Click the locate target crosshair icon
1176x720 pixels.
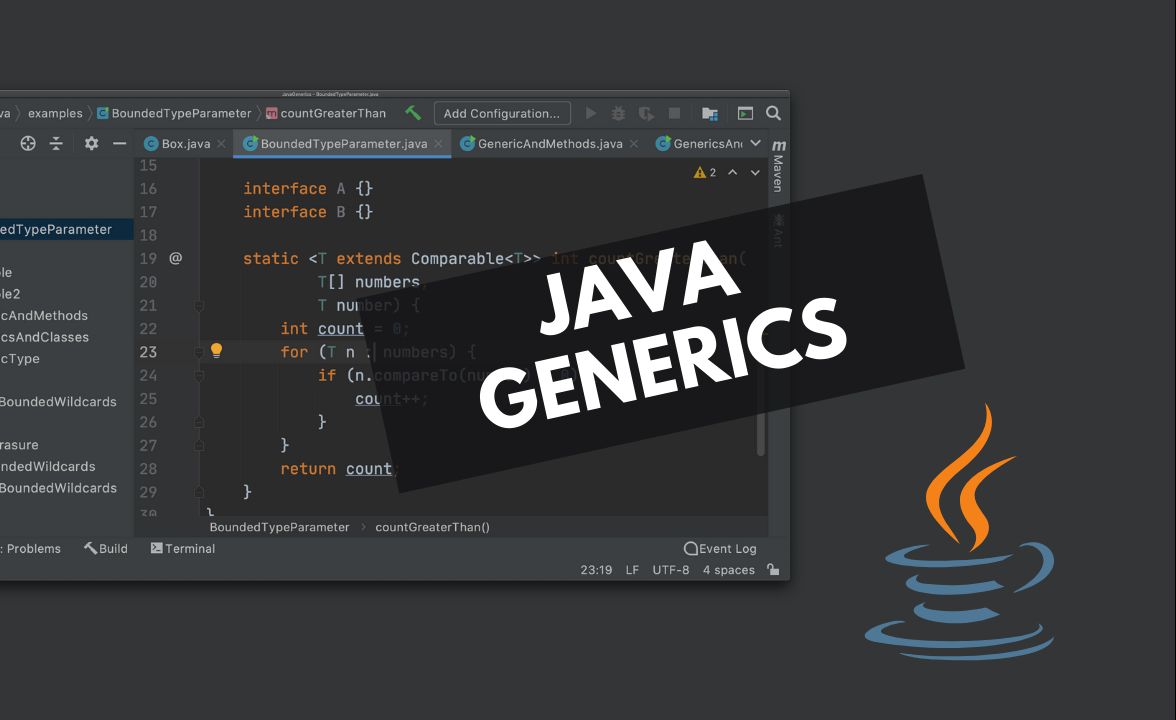pyautogui.click(x=28, y=143)
